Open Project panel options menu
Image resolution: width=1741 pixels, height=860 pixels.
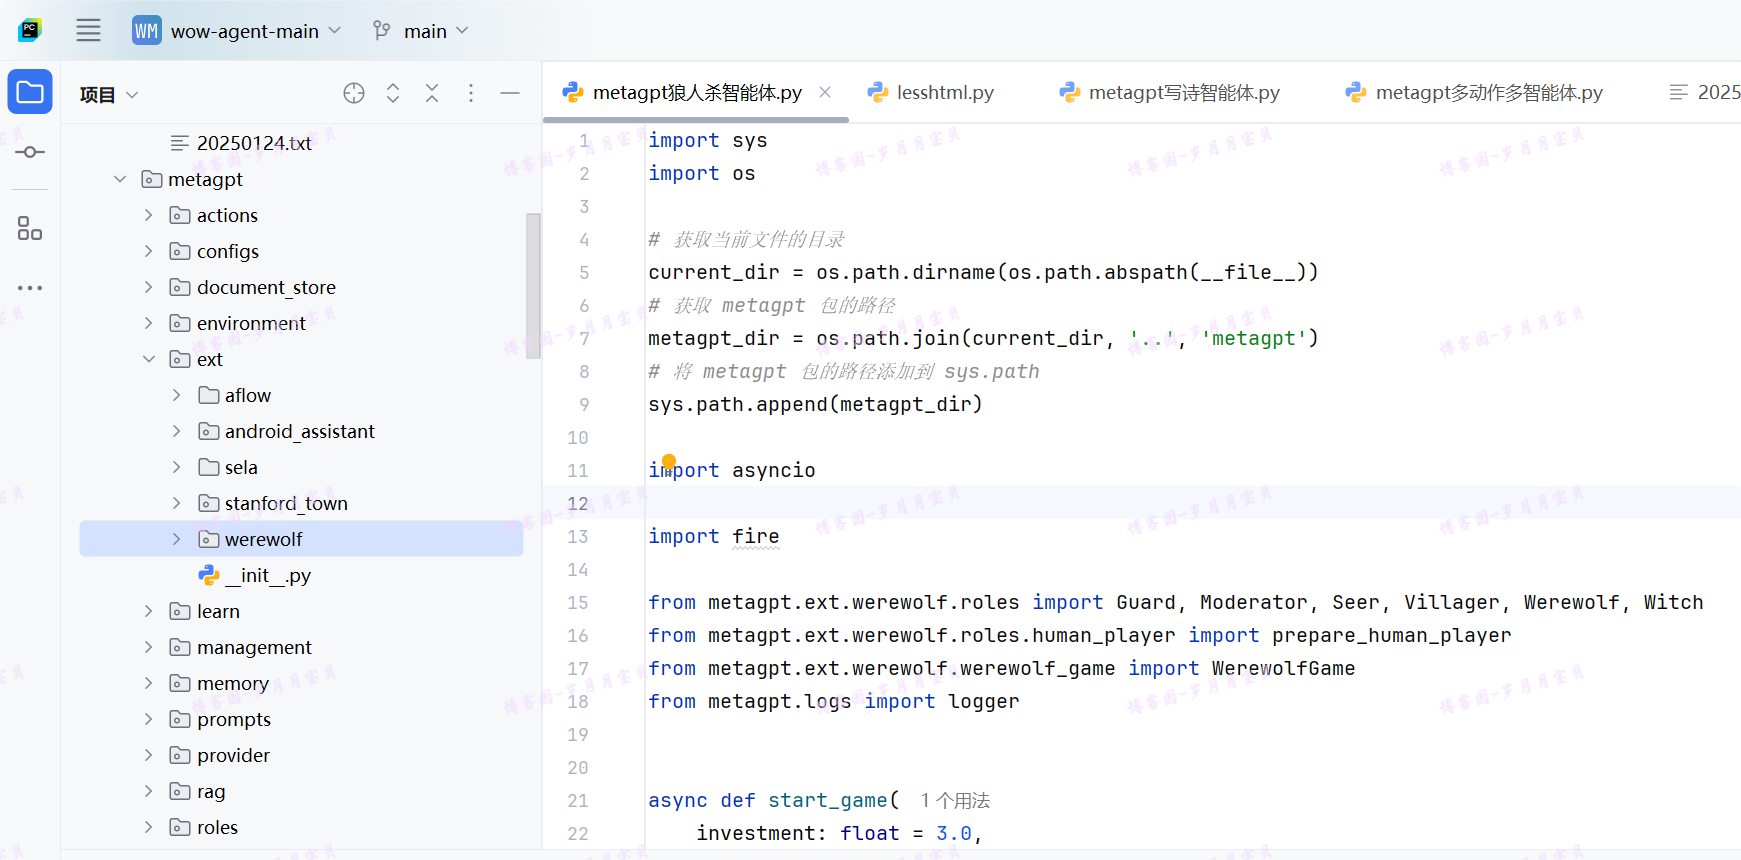(471, 93)
